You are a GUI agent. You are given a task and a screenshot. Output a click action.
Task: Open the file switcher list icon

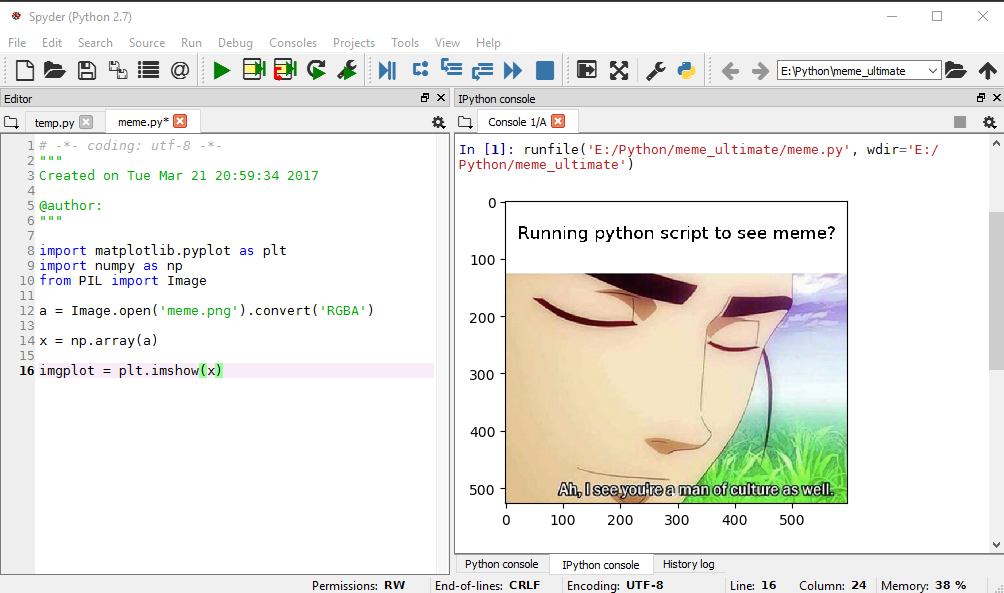pos(149,70)
